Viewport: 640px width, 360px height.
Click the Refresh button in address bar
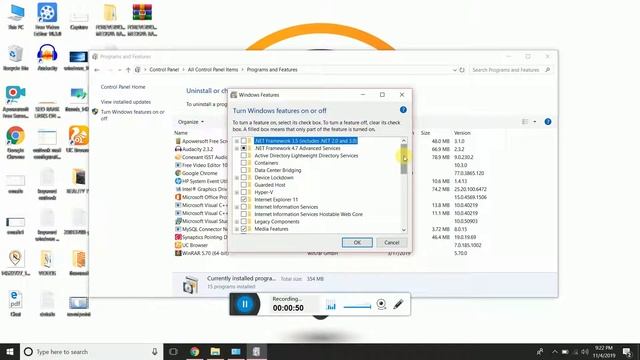[462, 70]
